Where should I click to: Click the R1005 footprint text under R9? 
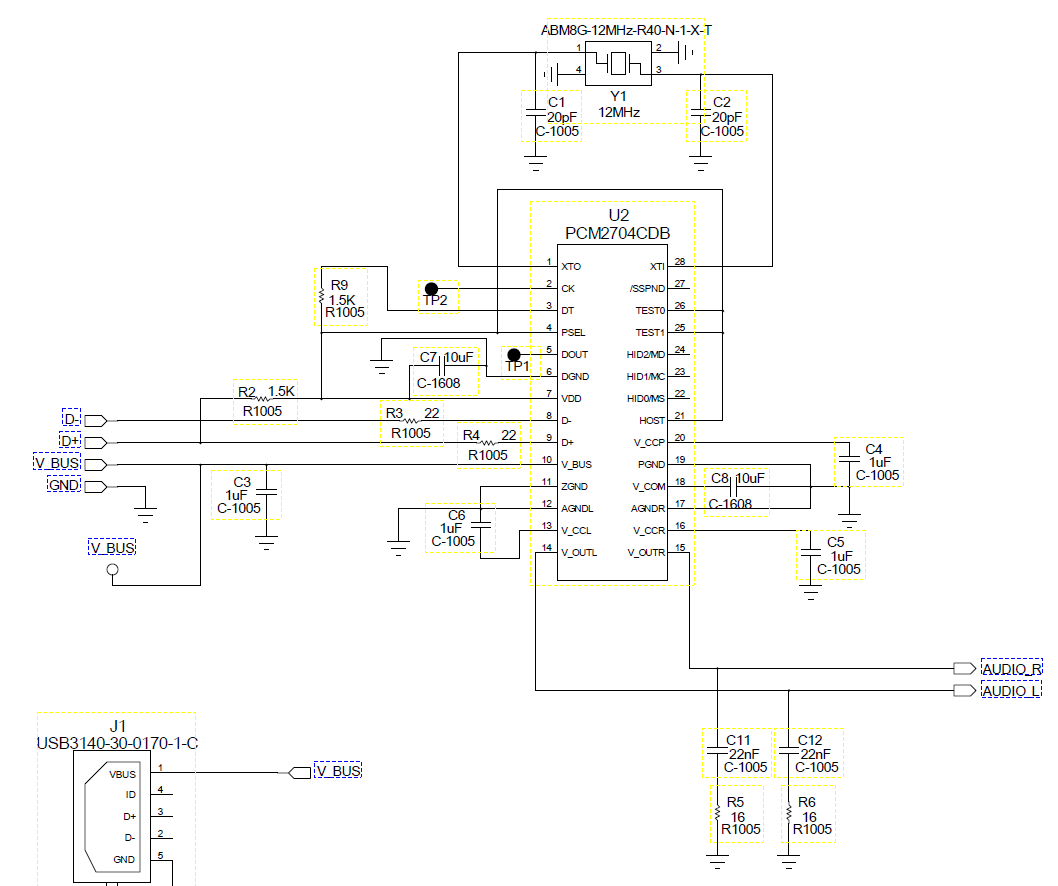click(345, 312)
